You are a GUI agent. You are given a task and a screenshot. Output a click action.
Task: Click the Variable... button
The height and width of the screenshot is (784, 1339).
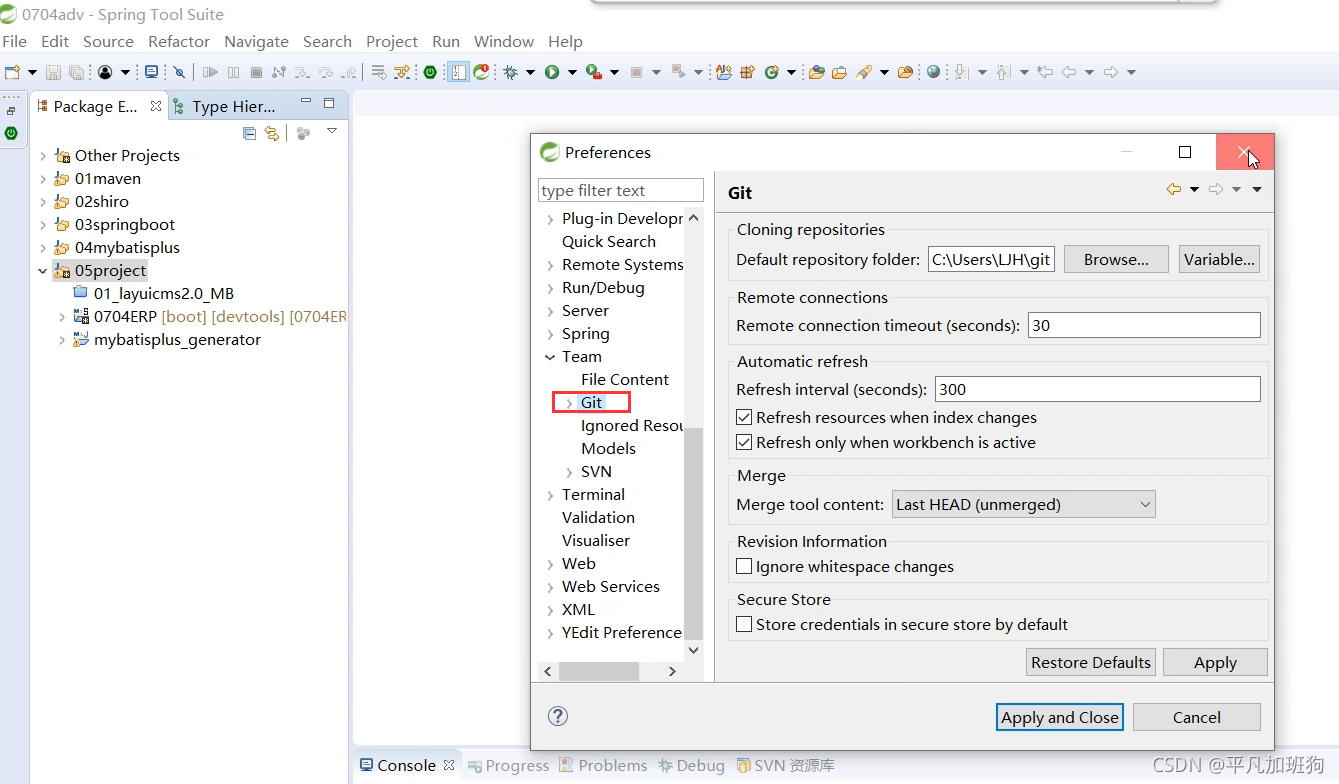(1219, 259)
